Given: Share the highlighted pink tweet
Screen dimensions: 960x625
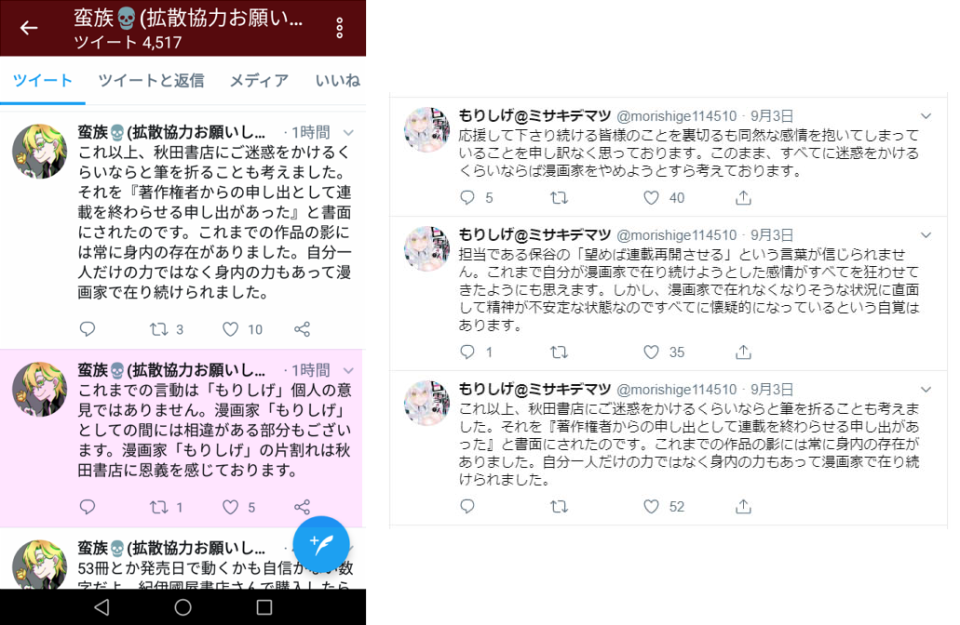Looking at the screenshot, I should [302, 507].
